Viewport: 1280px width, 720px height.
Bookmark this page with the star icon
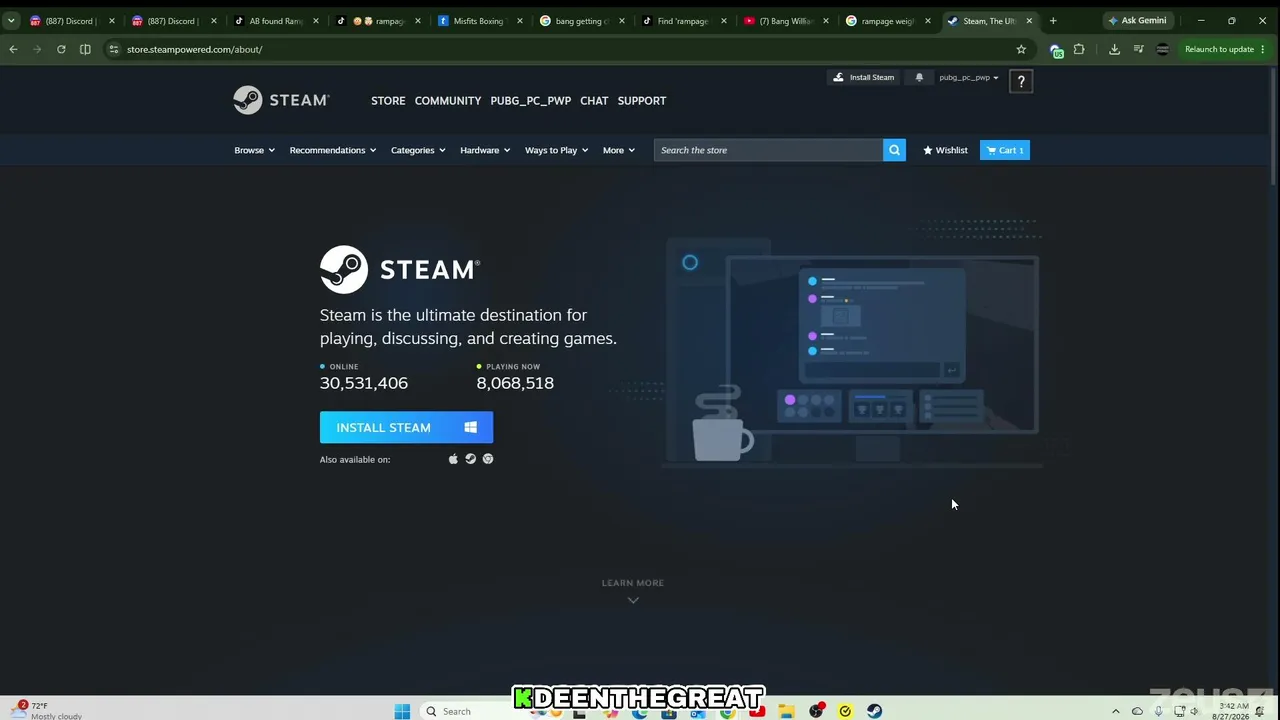[x=1021, y=49]
